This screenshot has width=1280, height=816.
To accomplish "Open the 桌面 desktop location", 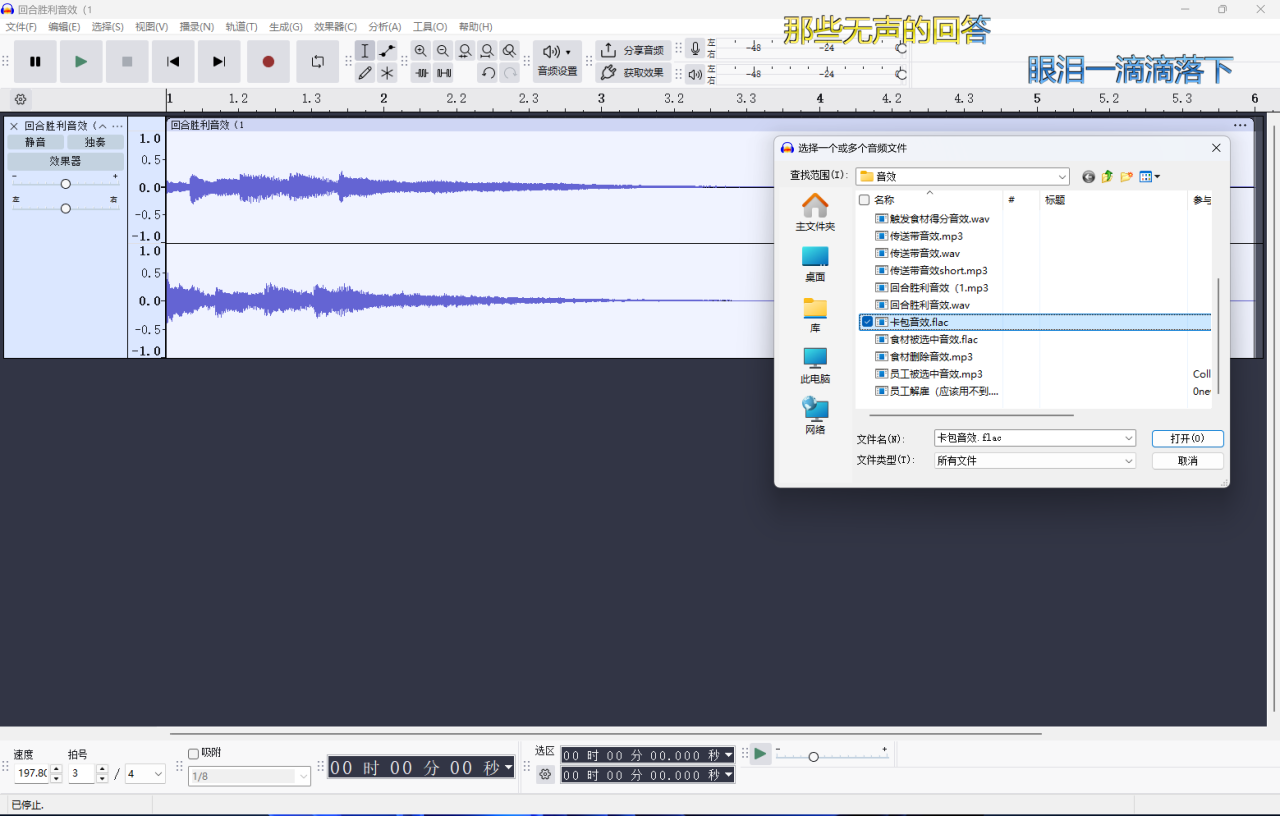I will [815, 264].
